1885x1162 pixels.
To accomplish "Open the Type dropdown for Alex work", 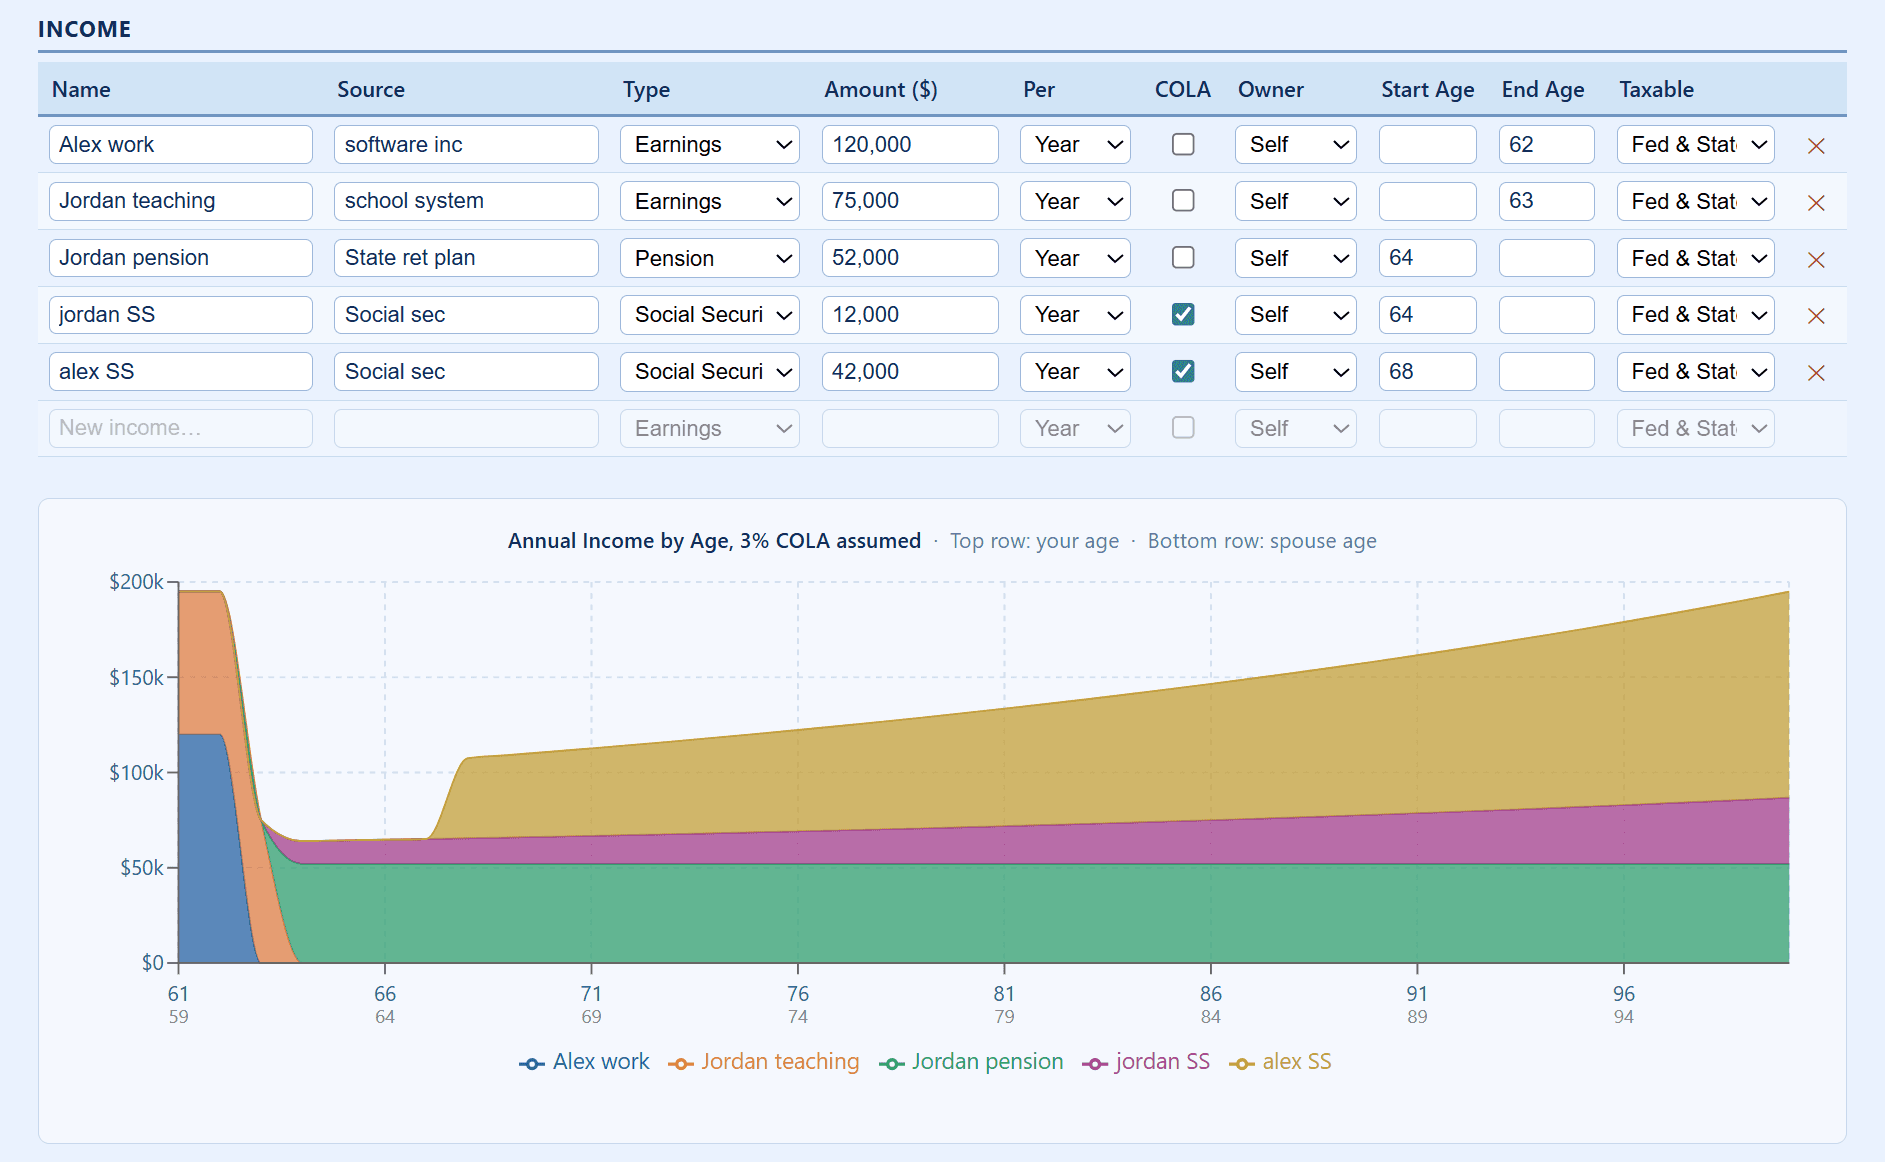I will pyautogui.click(x=709, y=144).
